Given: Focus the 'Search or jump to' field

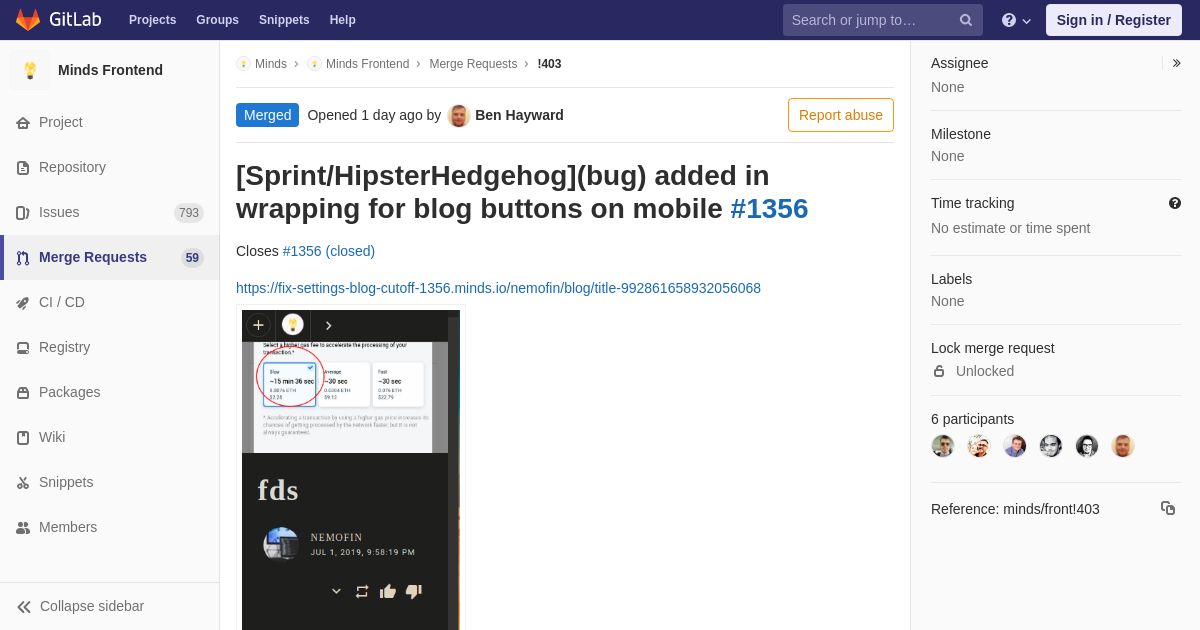Looking at the screenshot, I should click(882, 20).
